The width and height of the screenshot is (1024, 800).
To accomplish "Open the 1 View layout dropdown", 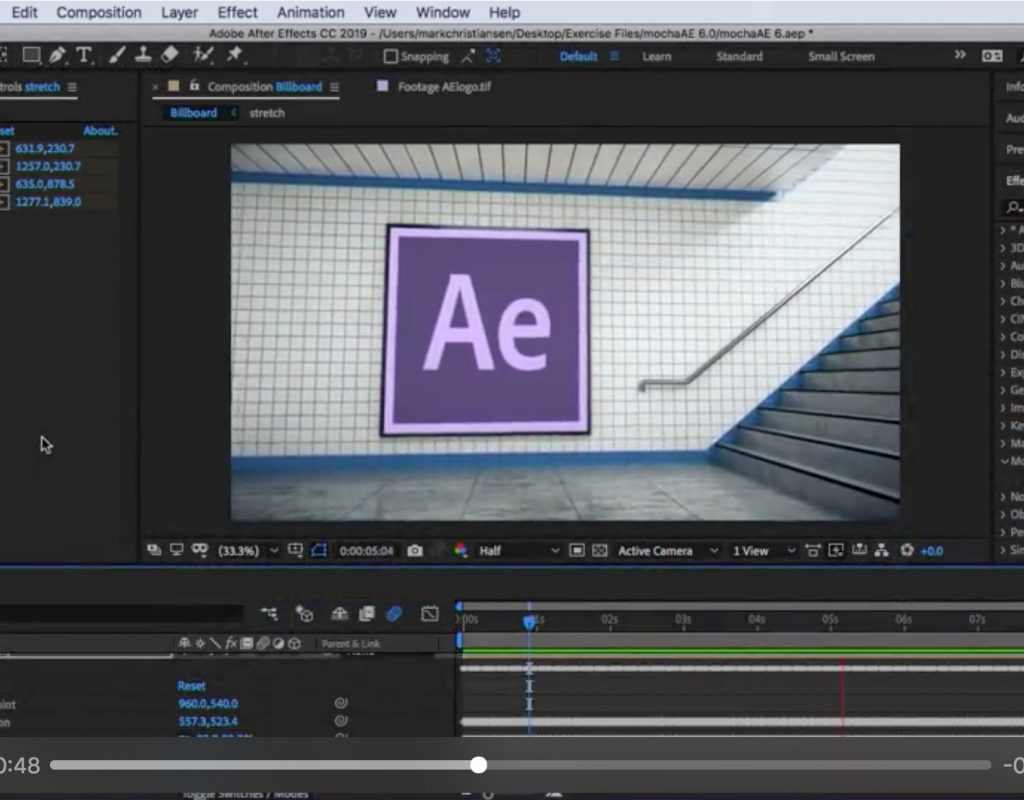I will click(763, 551).
